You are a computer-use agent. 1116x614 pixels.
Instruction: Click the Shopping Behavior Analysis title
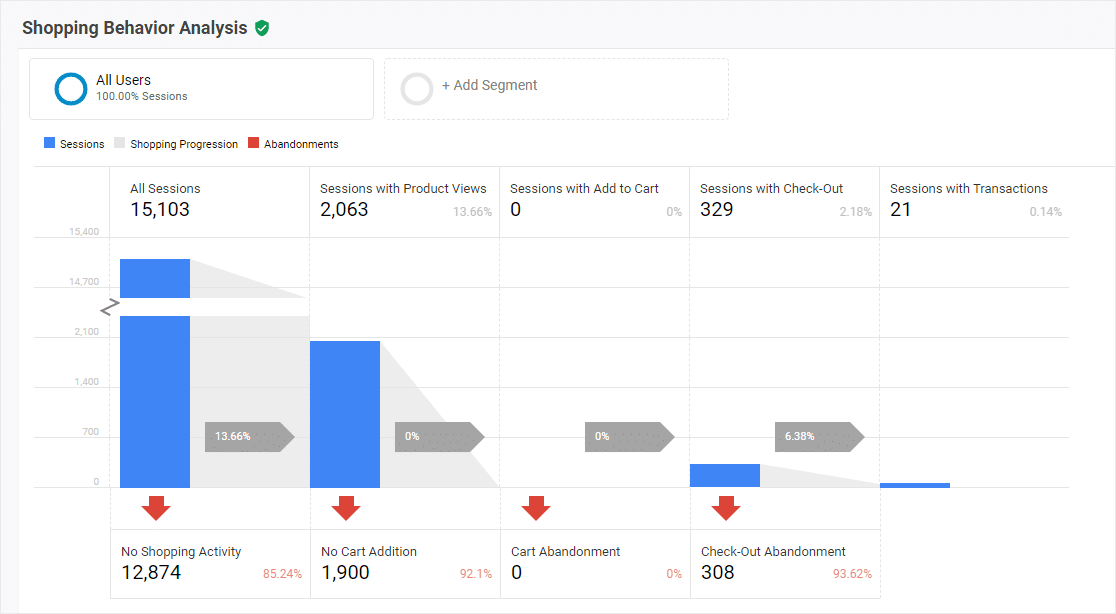tap(135, 28)
